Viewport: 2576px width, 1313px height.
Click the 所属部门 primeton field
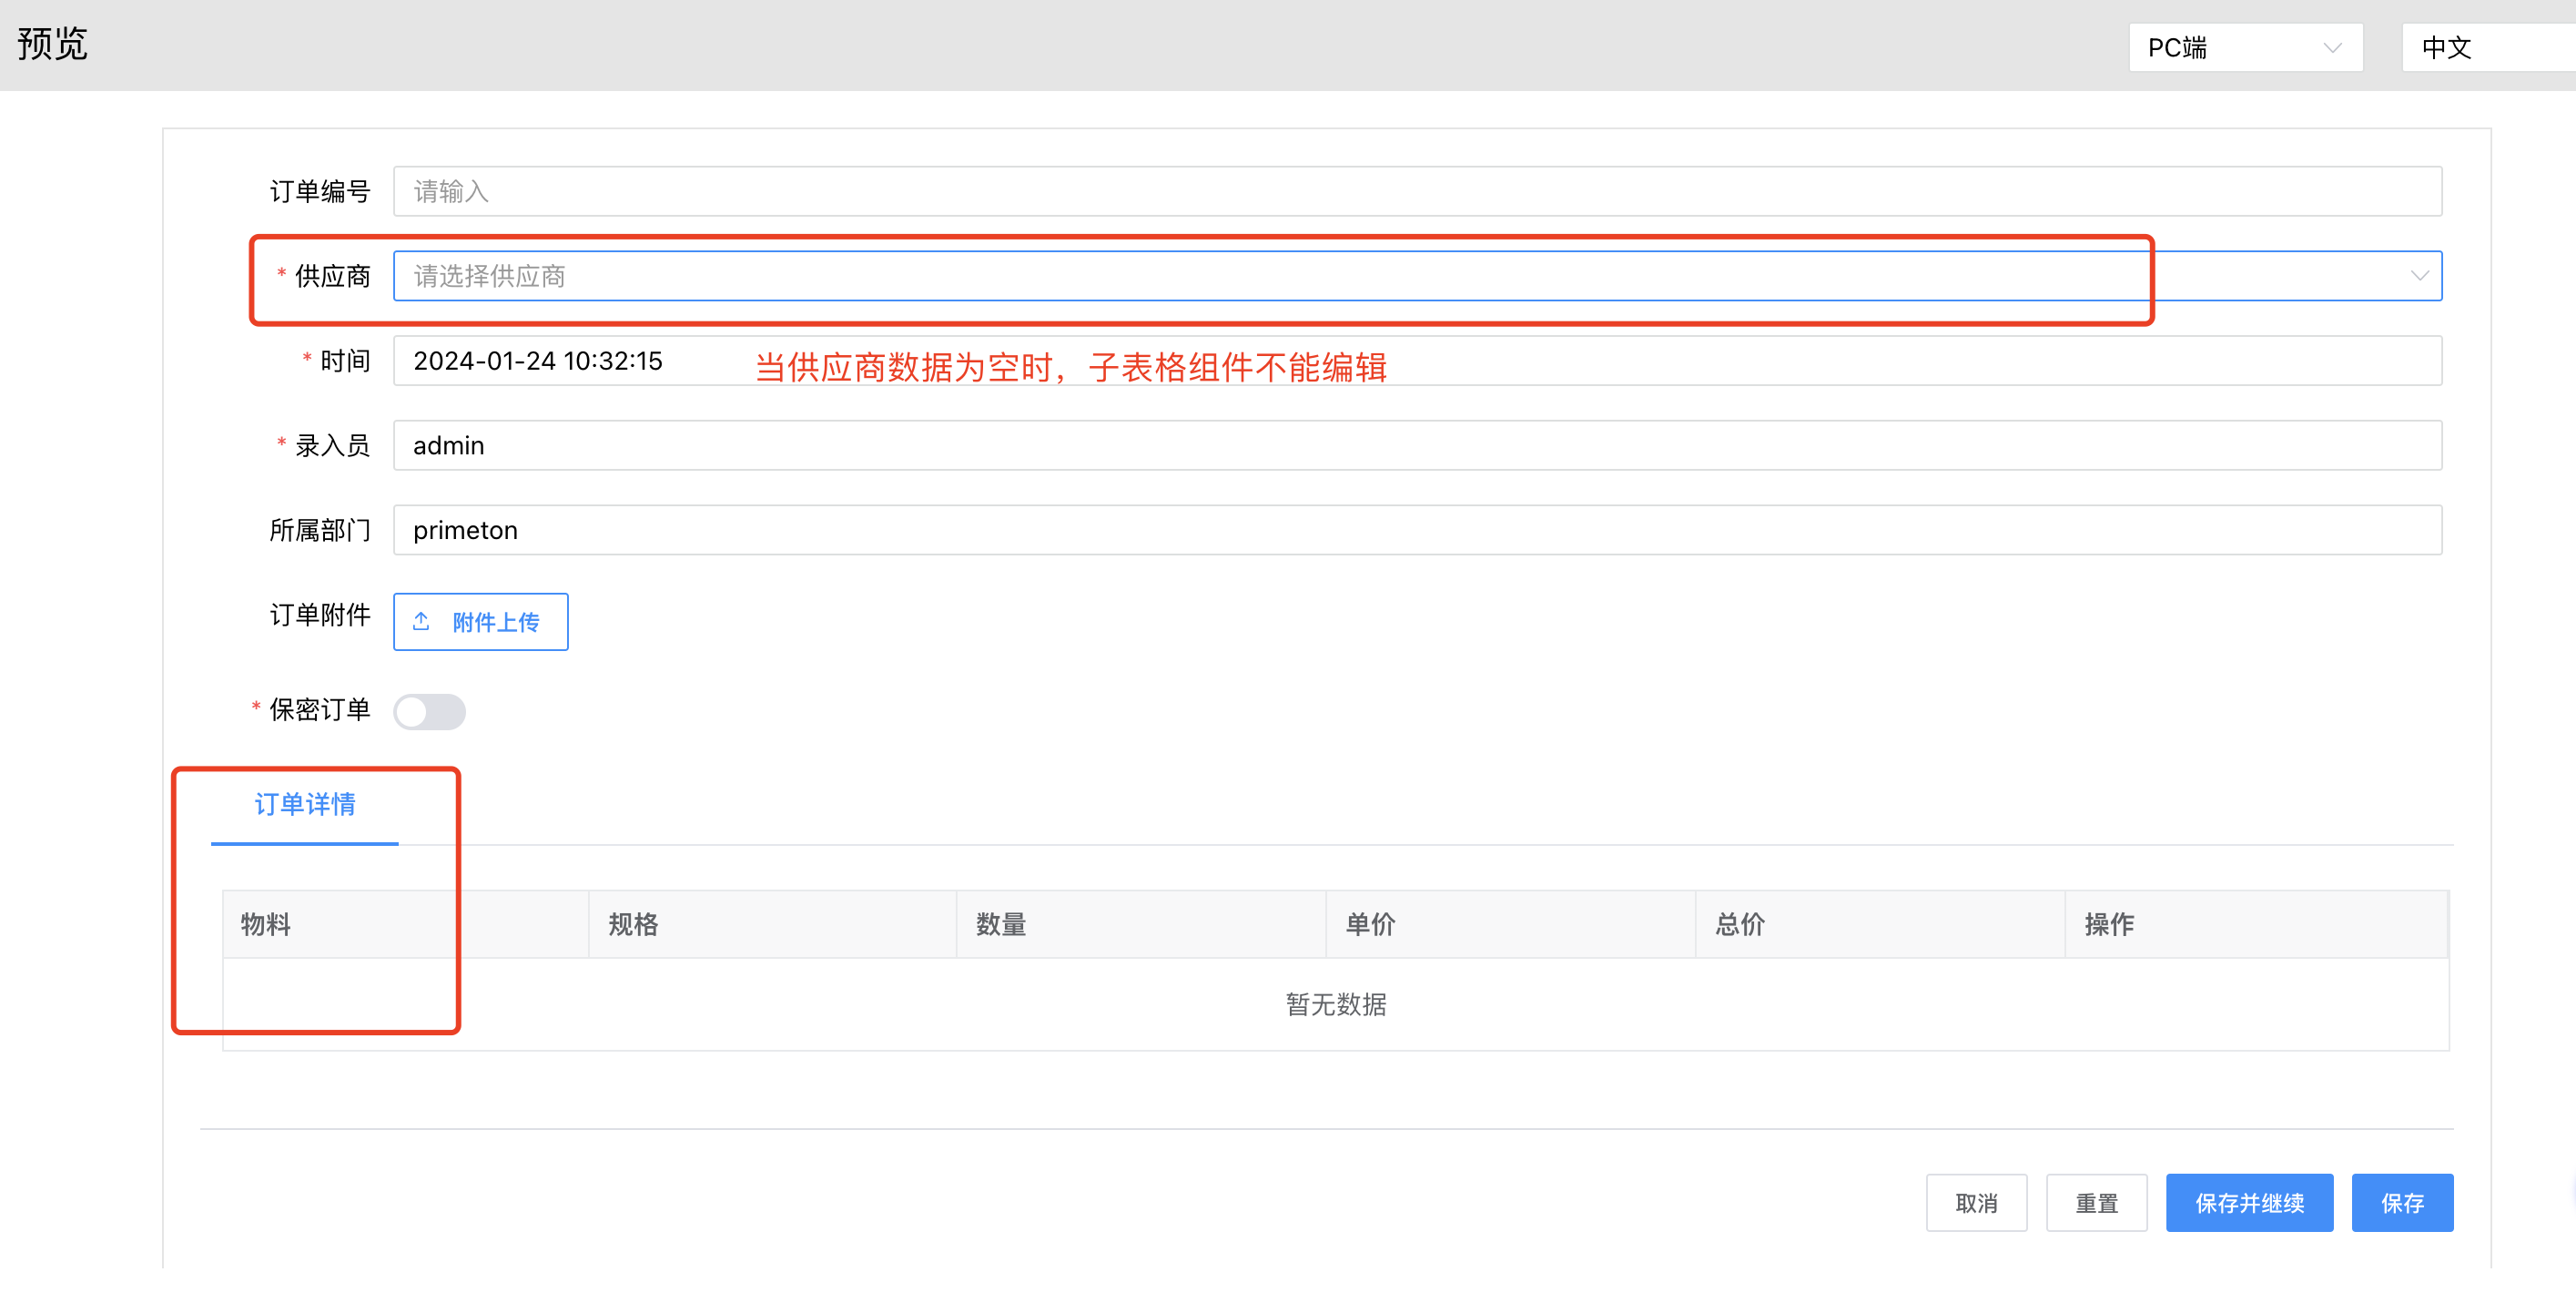(x=1416, y=530)
